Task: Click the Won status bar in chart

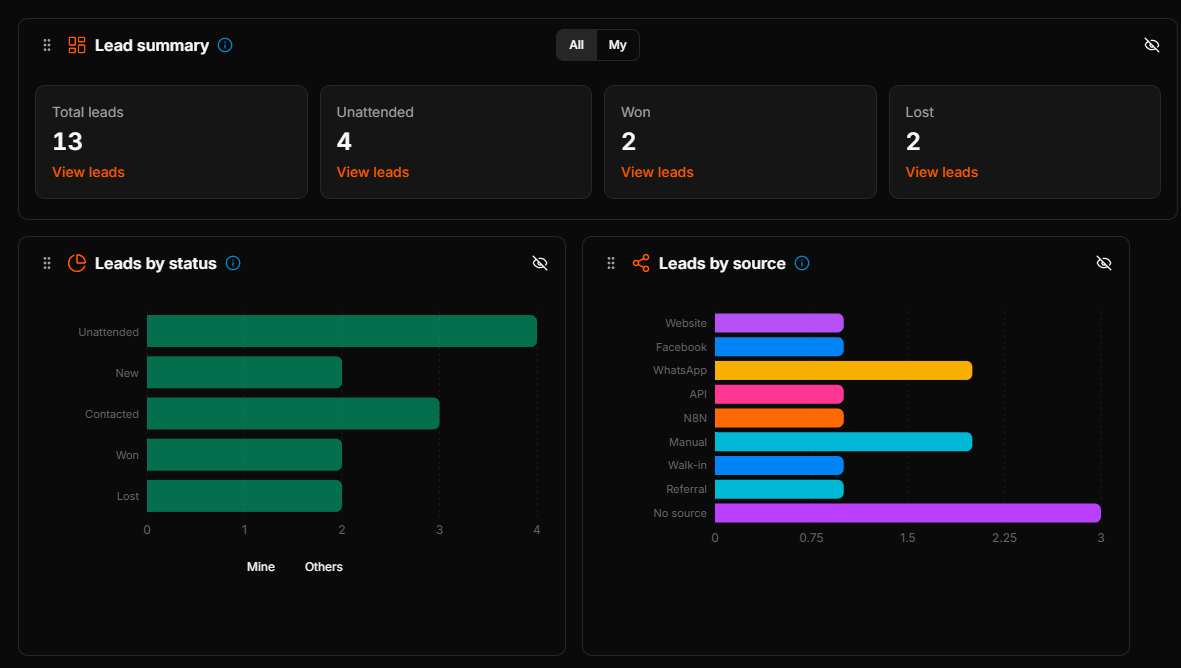Action: (244, 455)
